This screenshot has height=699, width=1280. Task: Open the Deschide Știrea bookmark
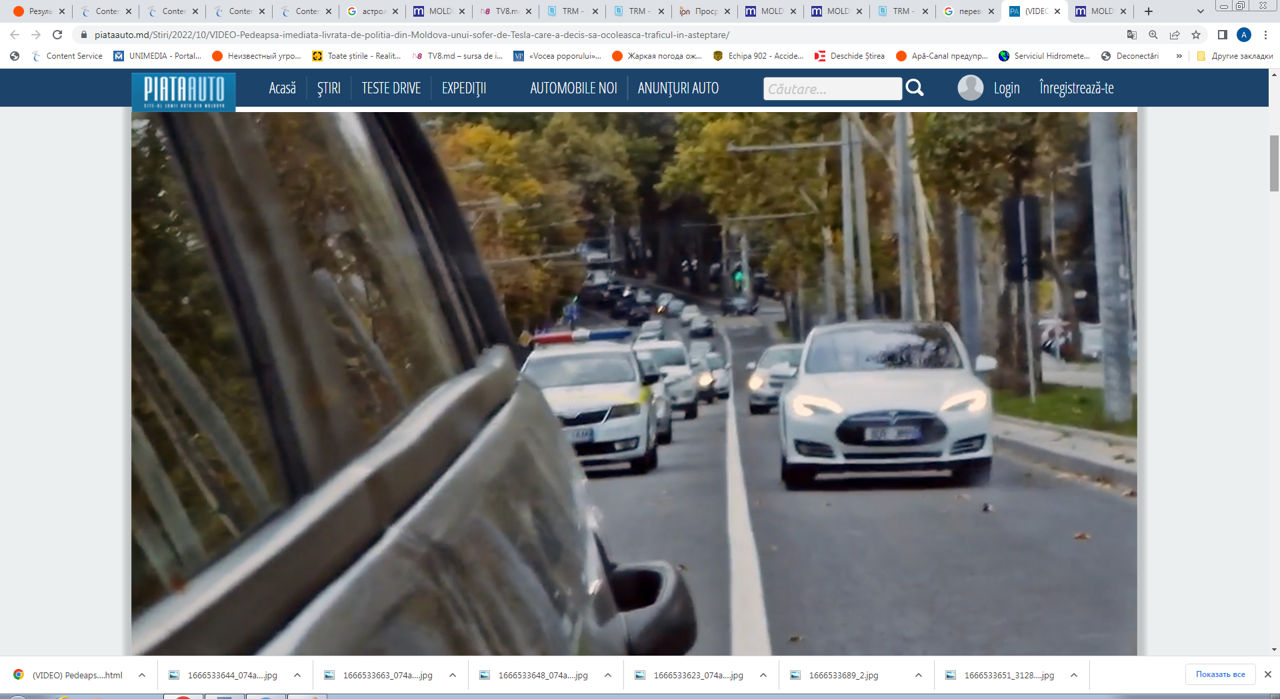click(x=849, y=56)
